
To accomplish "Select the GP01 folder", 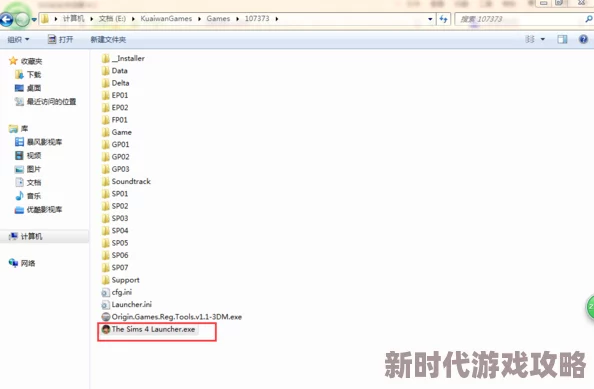I will coord(116,145).
